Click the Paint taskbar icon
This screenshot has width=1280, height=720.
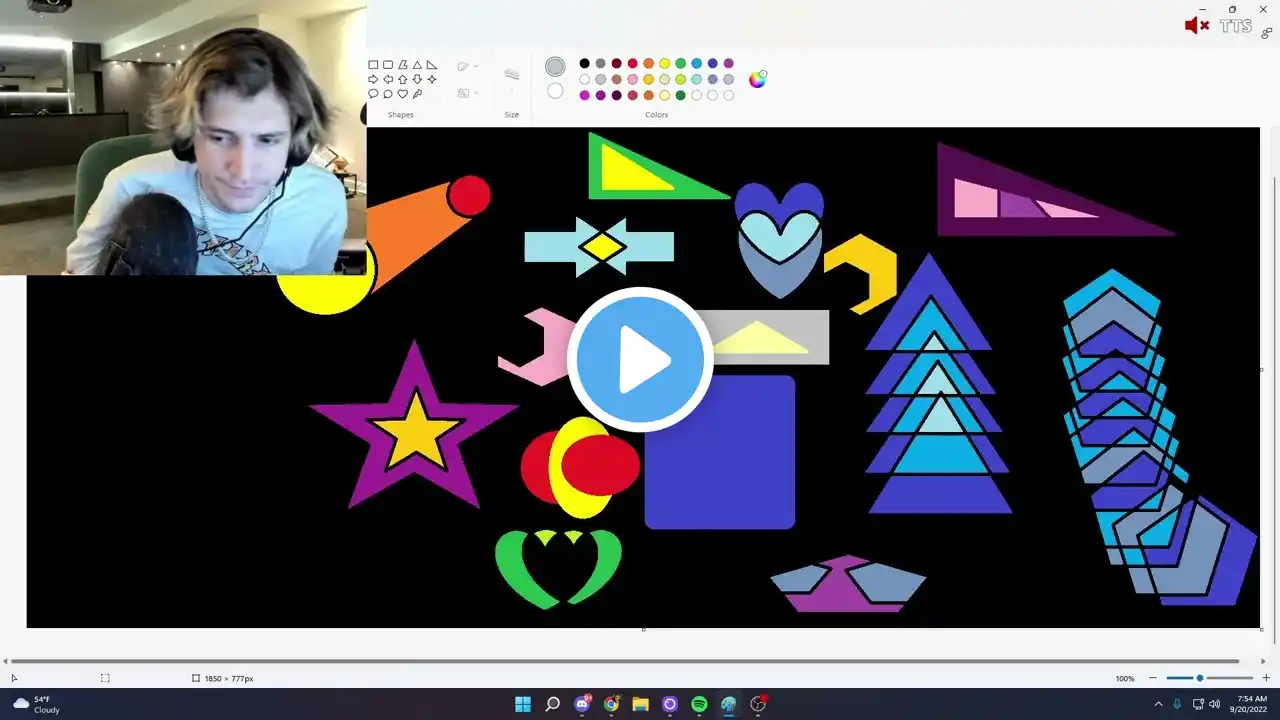728,704
